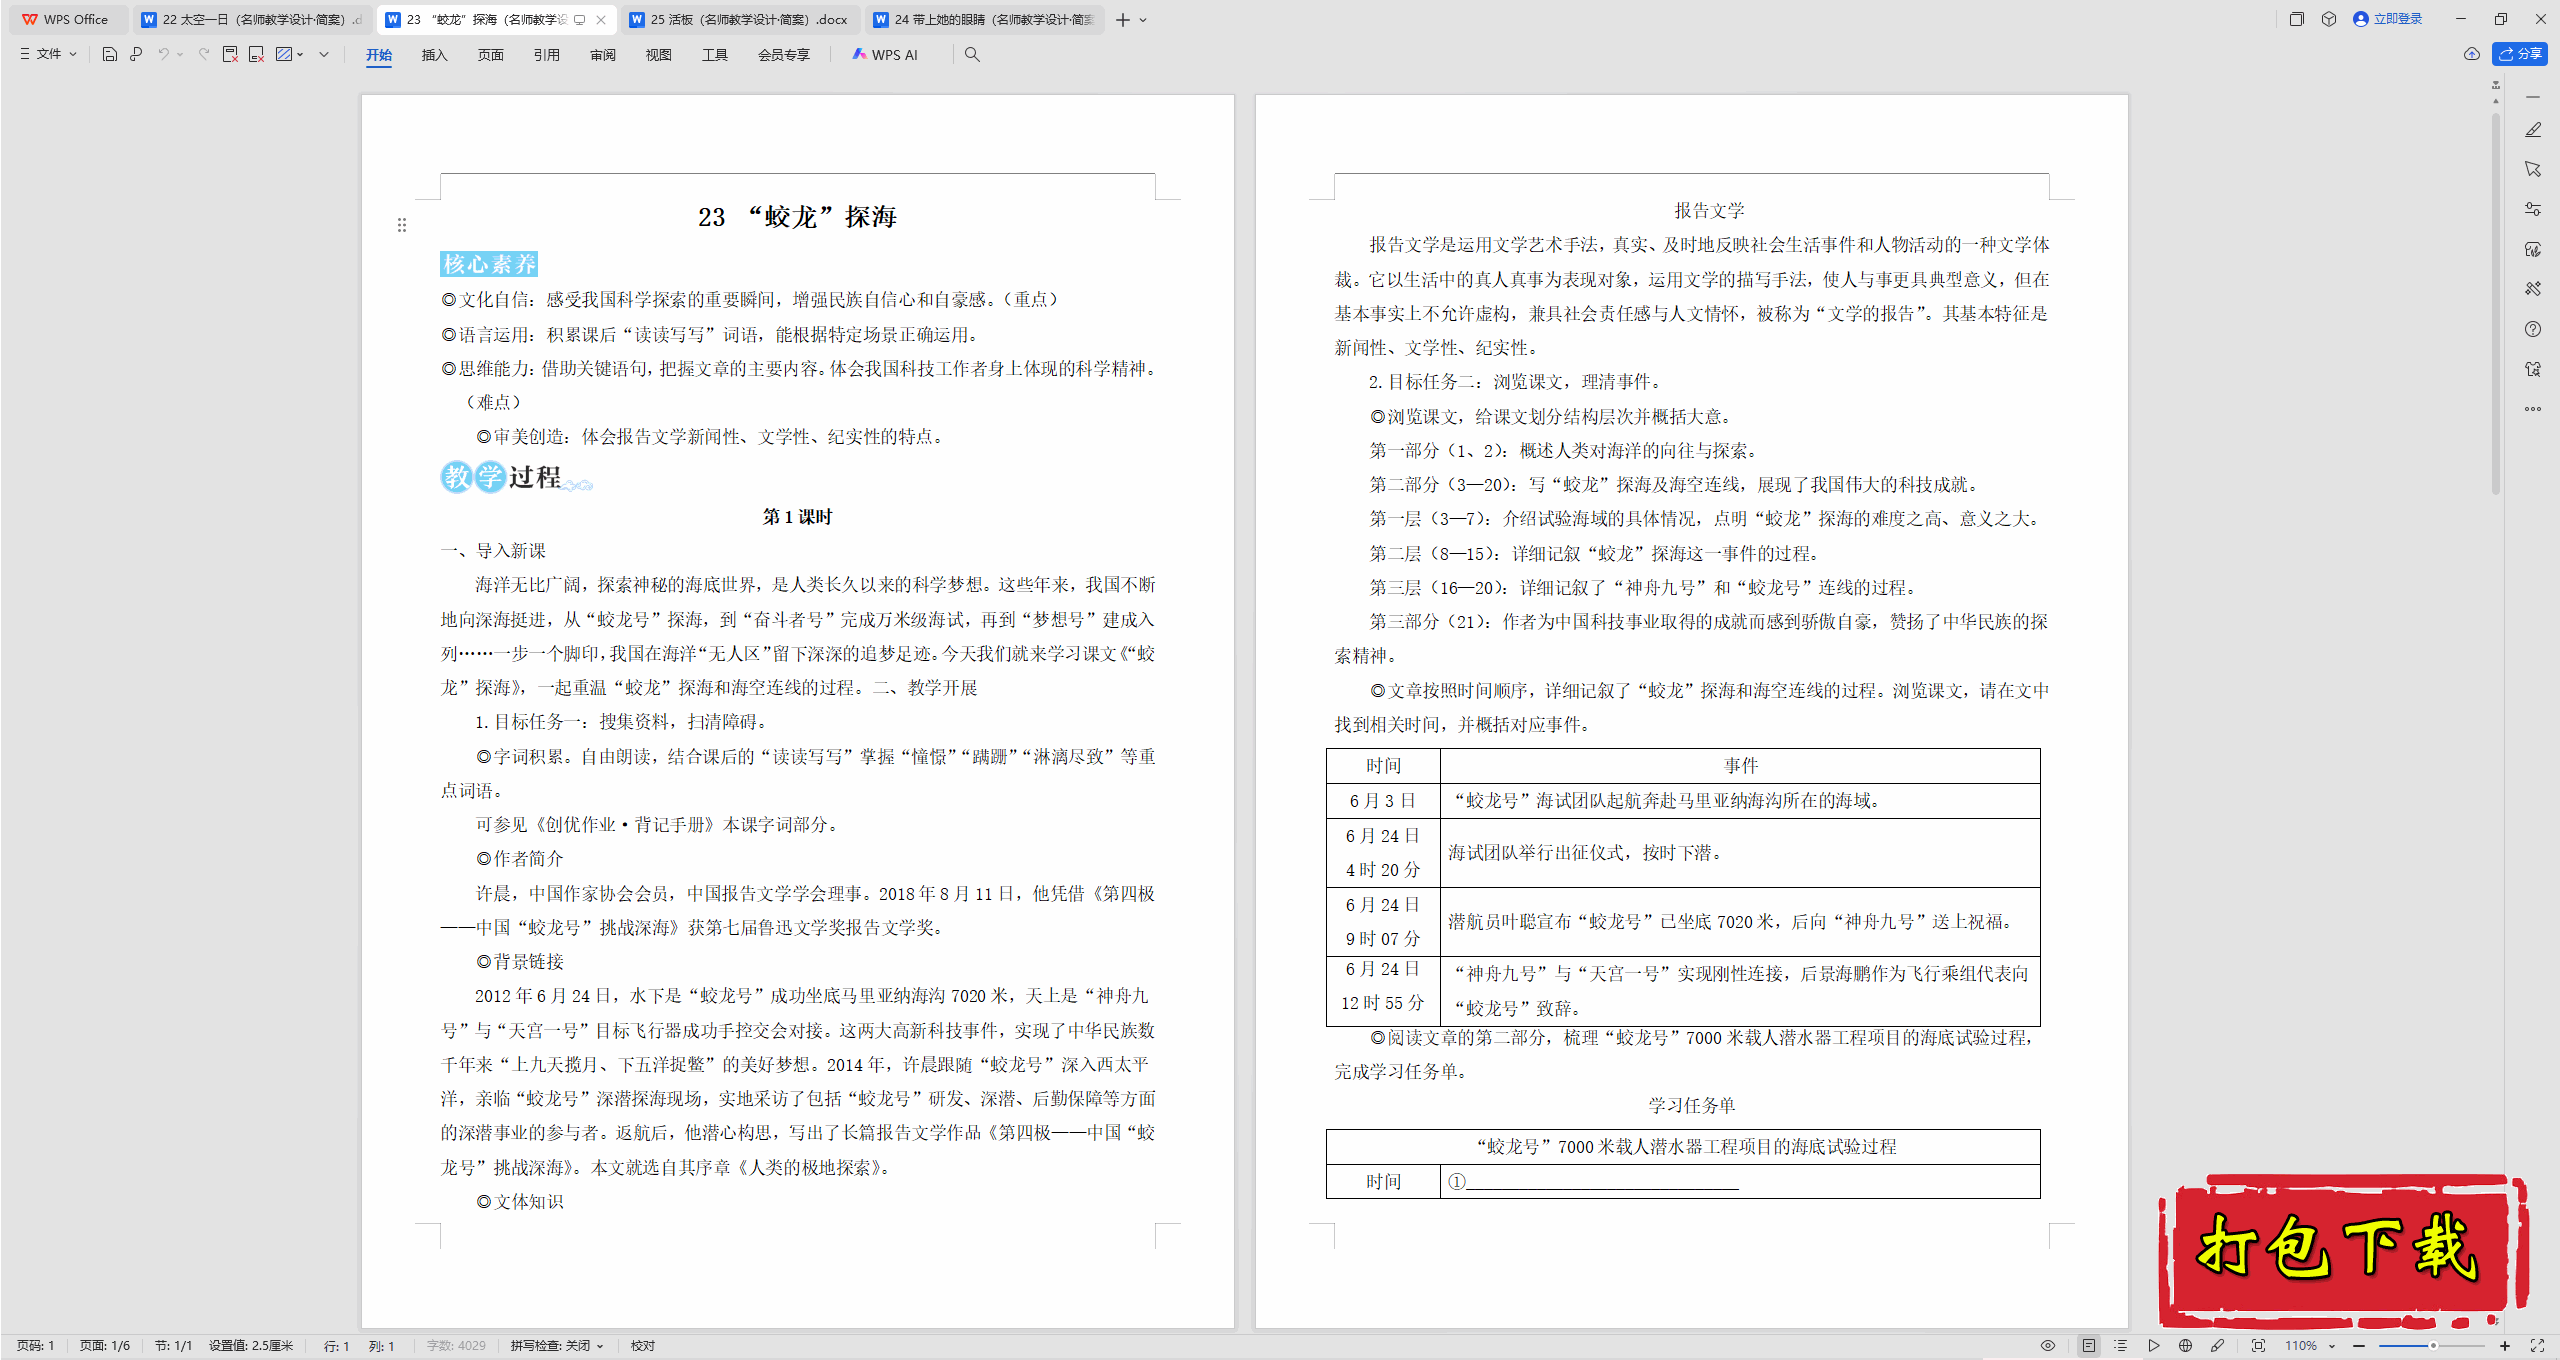2560x1360 pixels.
Task: Click the second red-marked document icon in quick toolbar
Action: 256,54
